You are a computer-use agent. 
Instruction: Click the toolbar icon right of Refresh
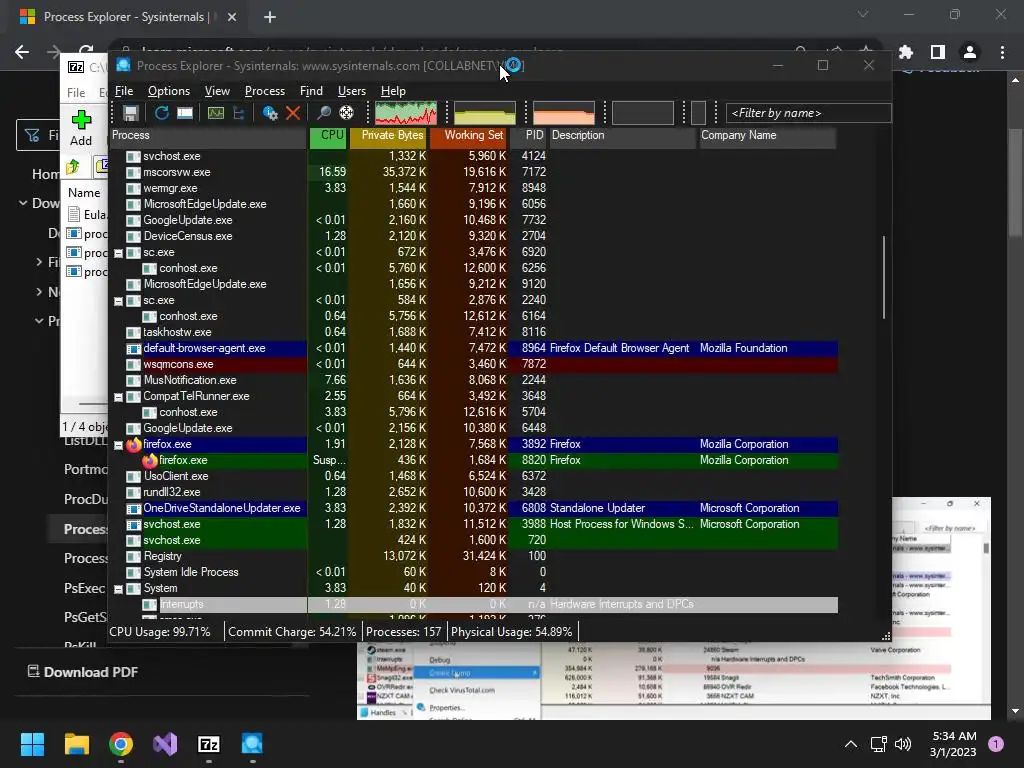(185, 113)
